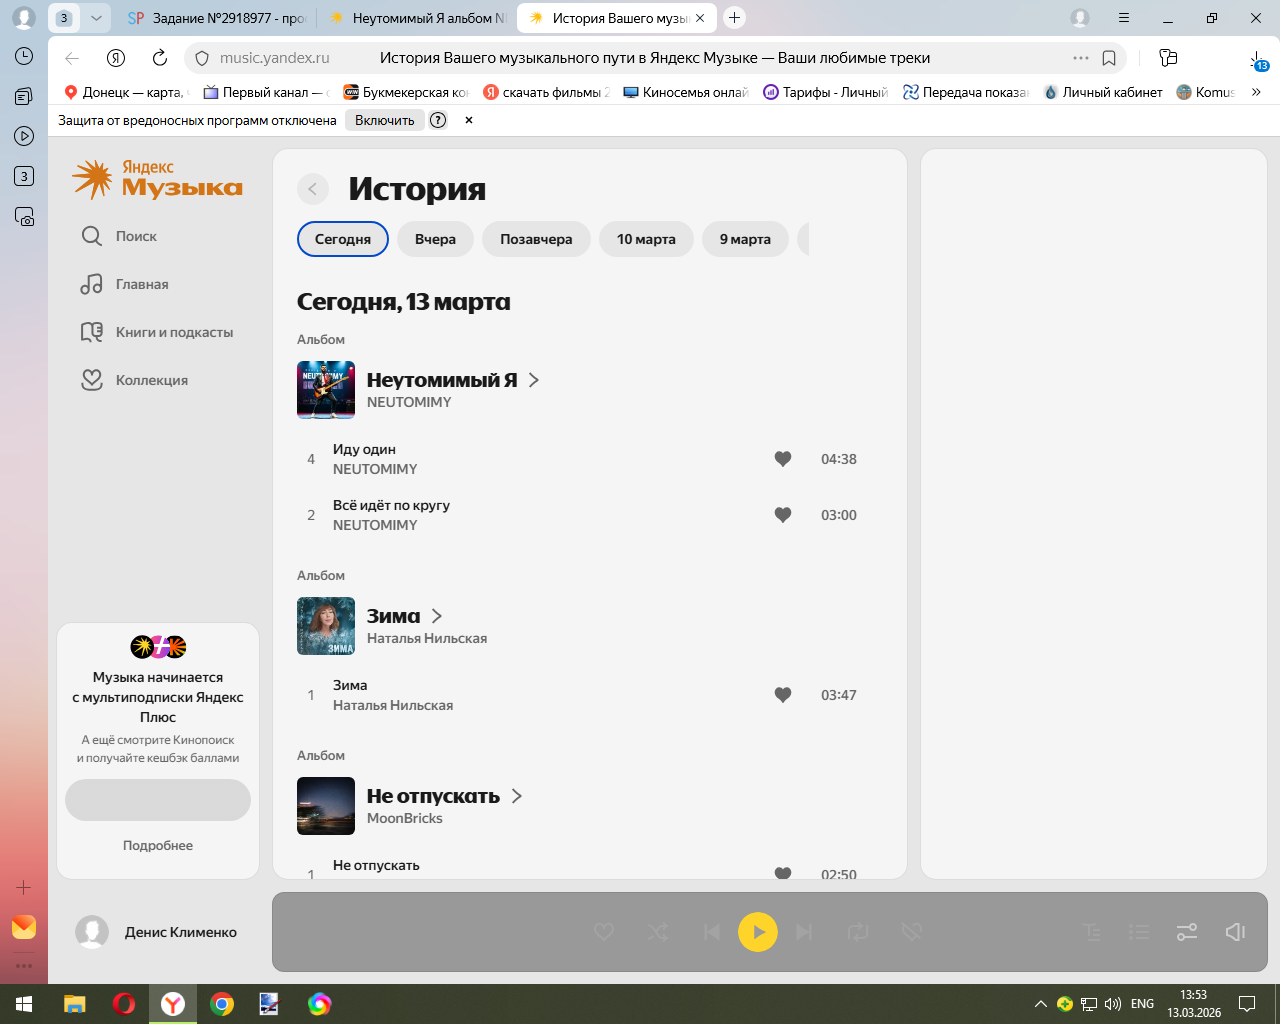Select the 10 марта date filter
This screenshot has width=1280, height=1024.
tap(646, 239)
